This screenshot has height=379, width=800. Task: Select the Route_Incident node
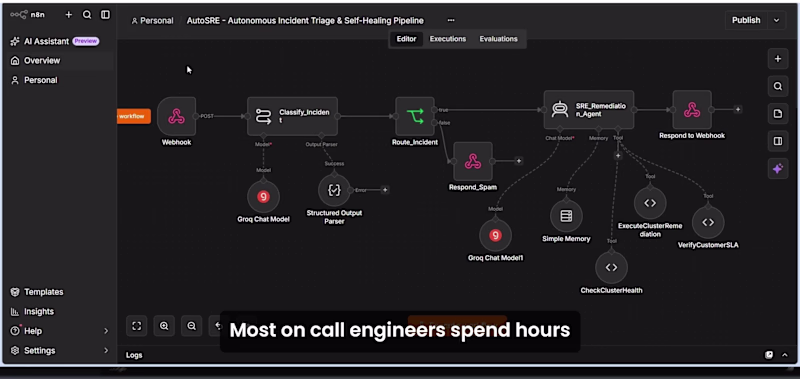(415, 116)
